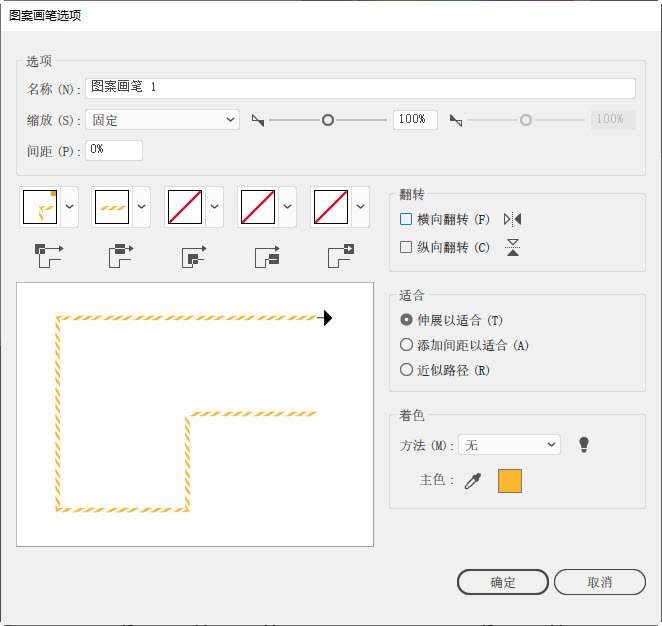Open the 方法 colorization method dropdown
662x626 pixels.
click(x=510, y=445)
